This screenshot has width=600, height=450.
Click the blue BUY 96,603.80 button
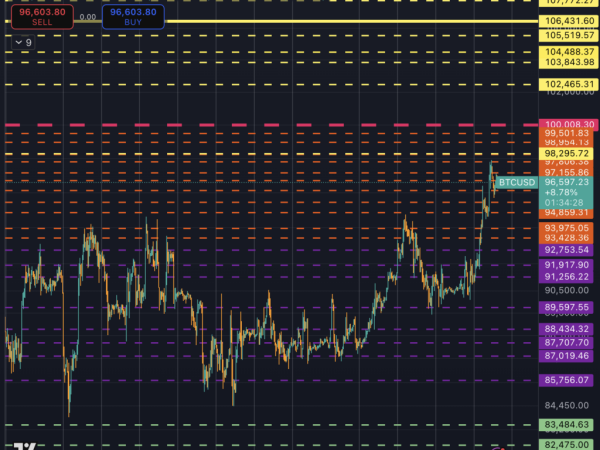(x=133, y=17)
